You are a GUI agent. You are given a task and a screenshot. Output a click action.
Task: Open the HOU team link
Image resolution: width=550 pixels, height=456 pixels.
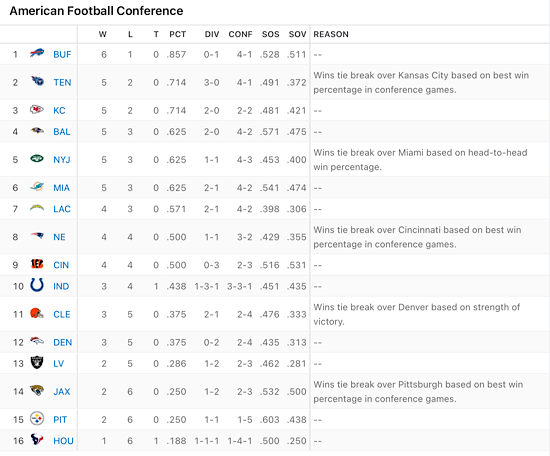tap(63, 441)
